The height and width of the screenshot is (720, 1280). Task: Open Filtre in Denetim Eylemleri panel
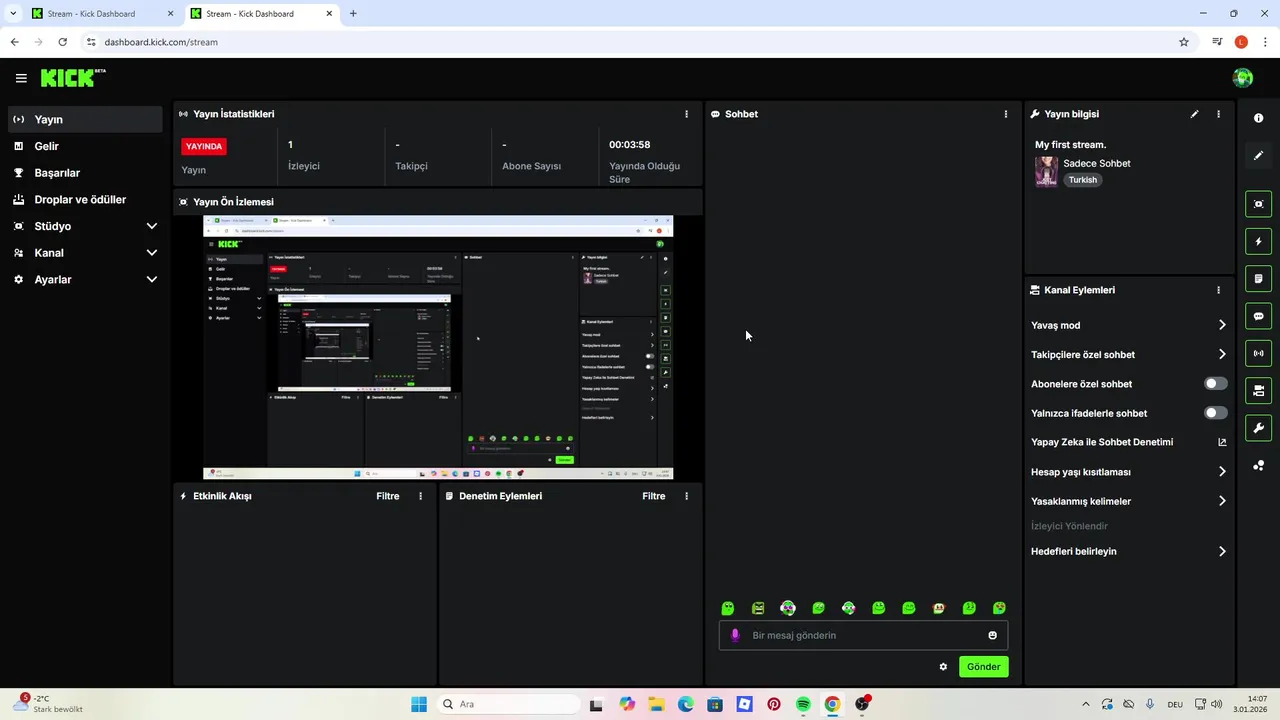coord(654,496)
